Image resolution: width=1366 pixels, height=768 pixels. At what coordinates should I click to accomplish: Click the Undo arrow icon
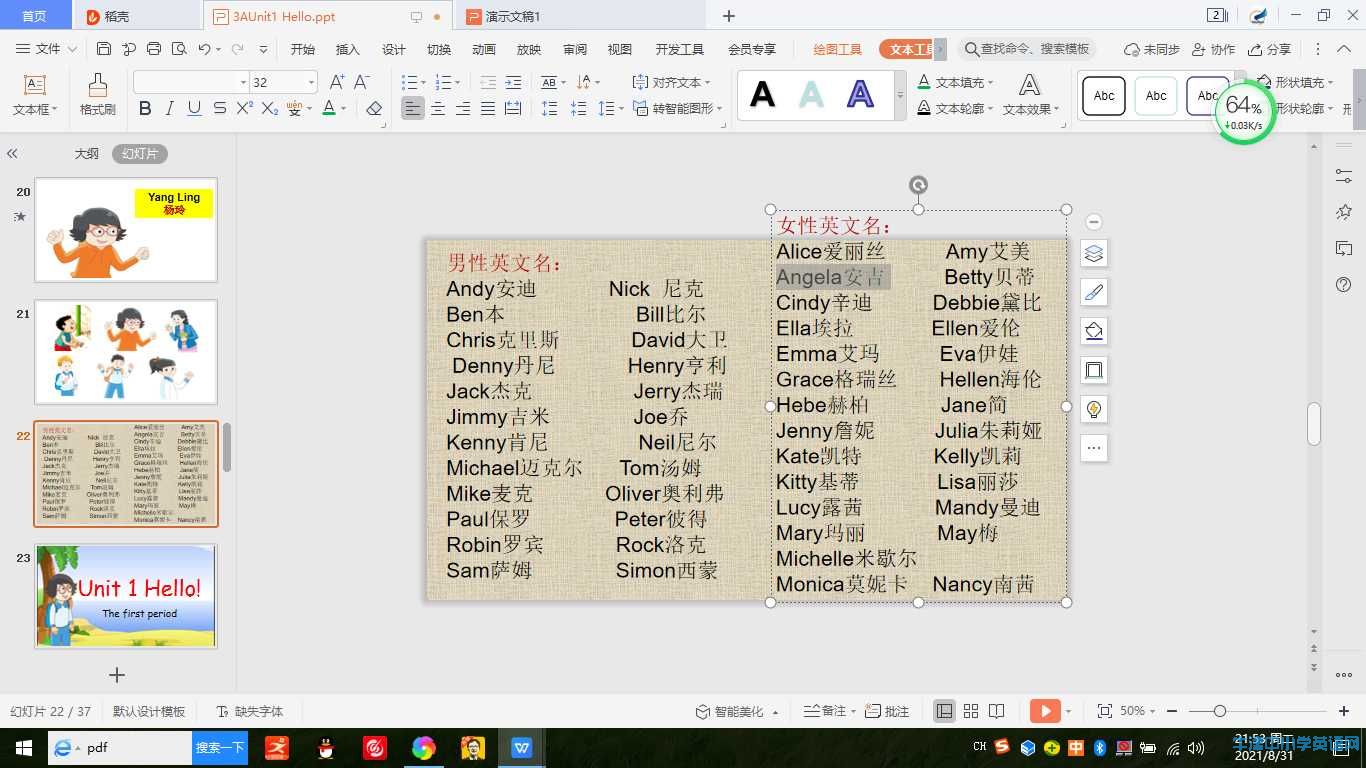[204, 49]
